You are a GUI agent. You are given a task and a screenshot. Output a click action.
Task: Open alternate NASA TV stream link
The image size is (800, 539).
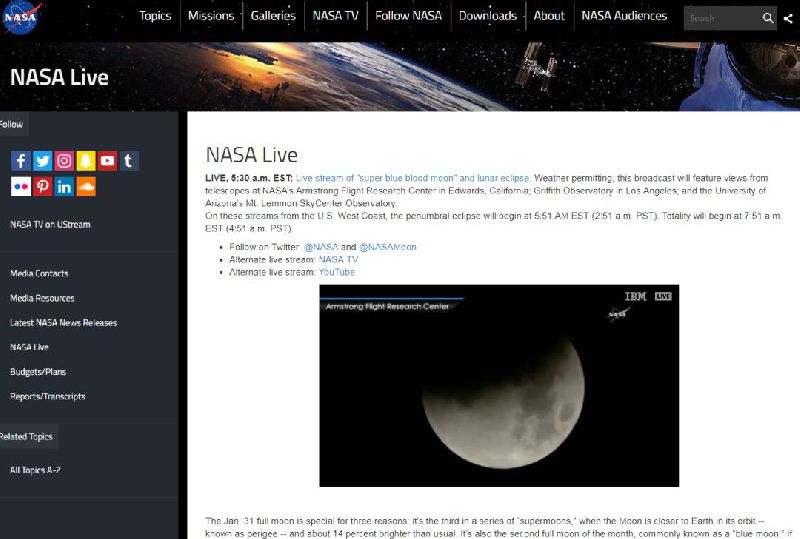click(338, 259)
